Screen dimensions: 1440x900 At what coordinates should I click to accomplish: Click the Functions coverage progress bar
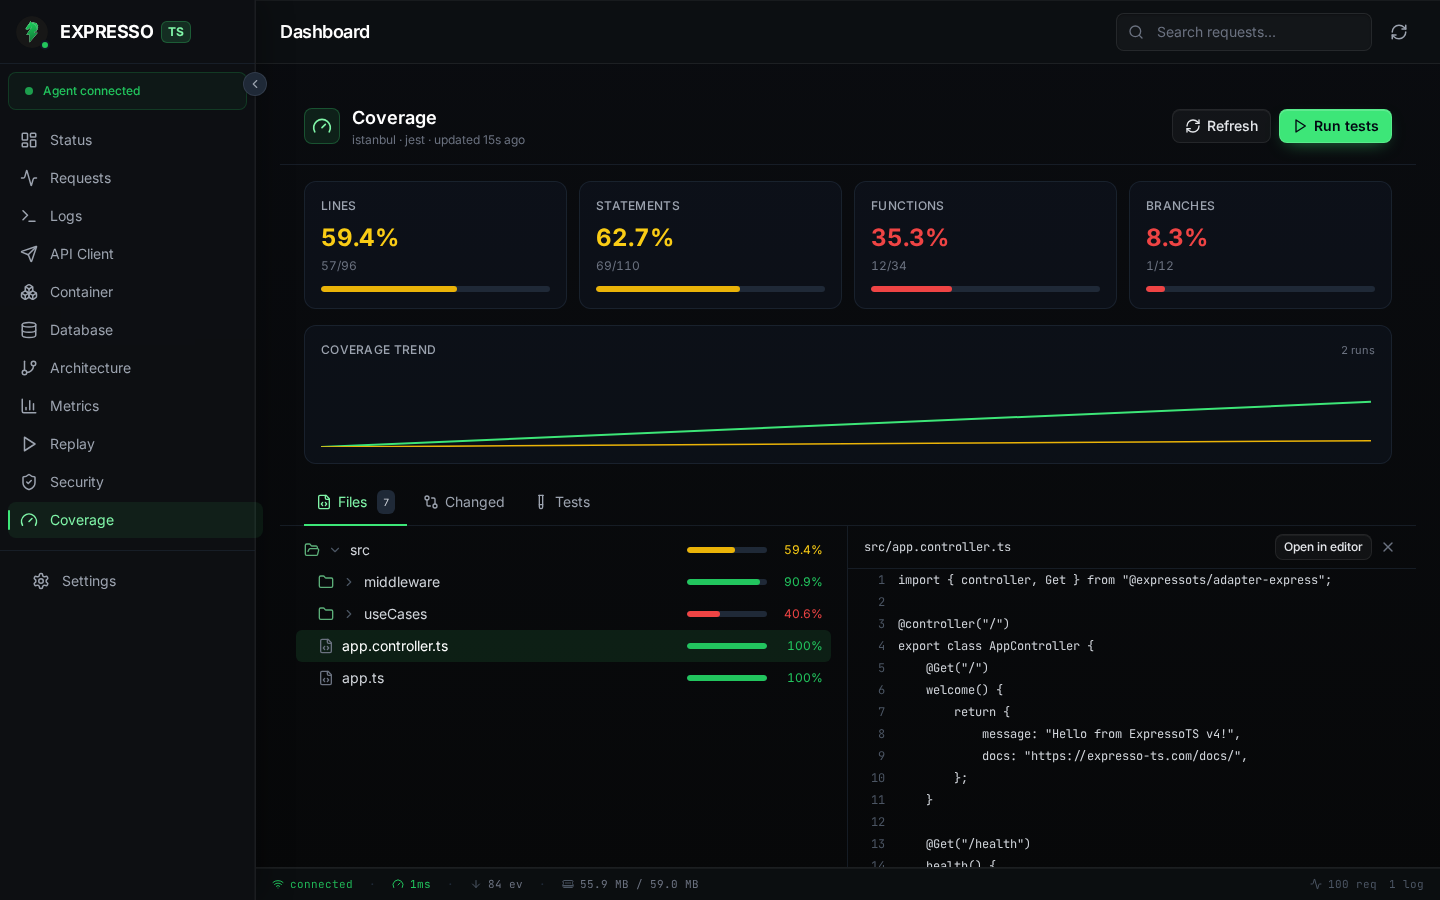point(985,289)
